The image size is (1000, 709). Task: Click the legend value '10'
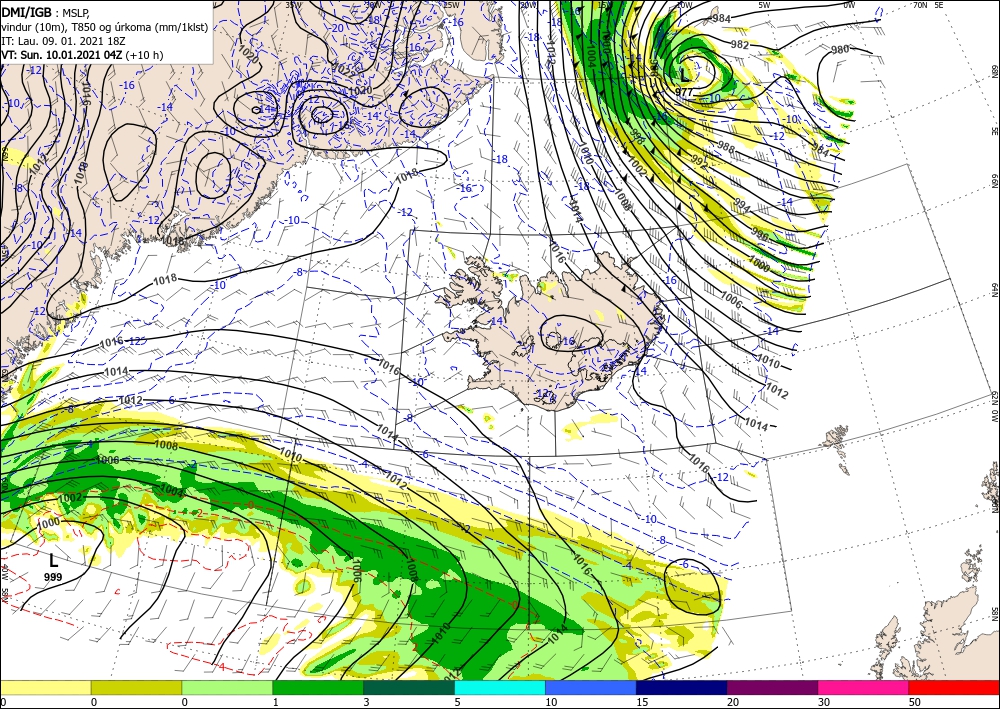pyautogui.click(x=551, y=702)
